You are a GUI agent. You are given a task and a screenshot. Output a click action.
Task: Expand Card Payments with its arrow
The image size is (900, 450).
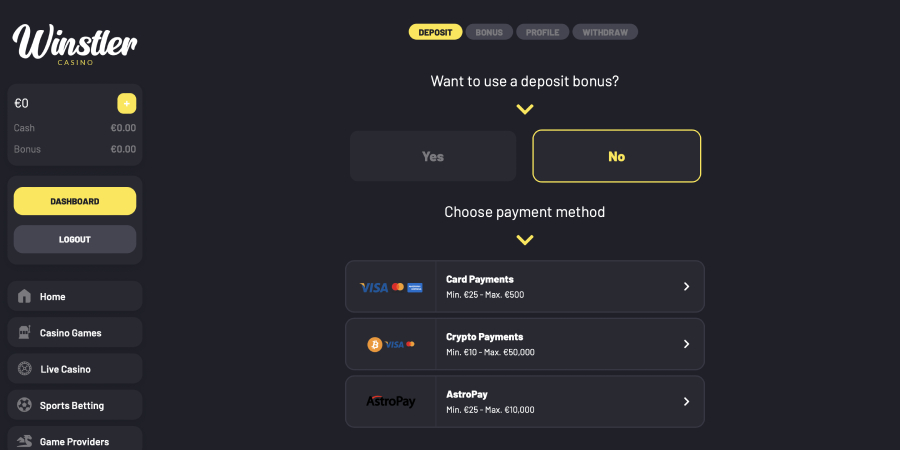(686, 287)
